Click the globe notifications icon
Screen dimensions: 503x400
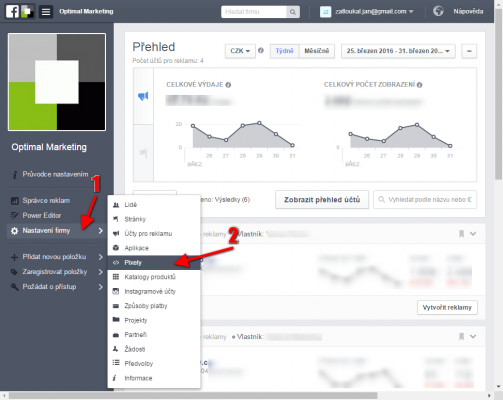click(x=438, y=11)
